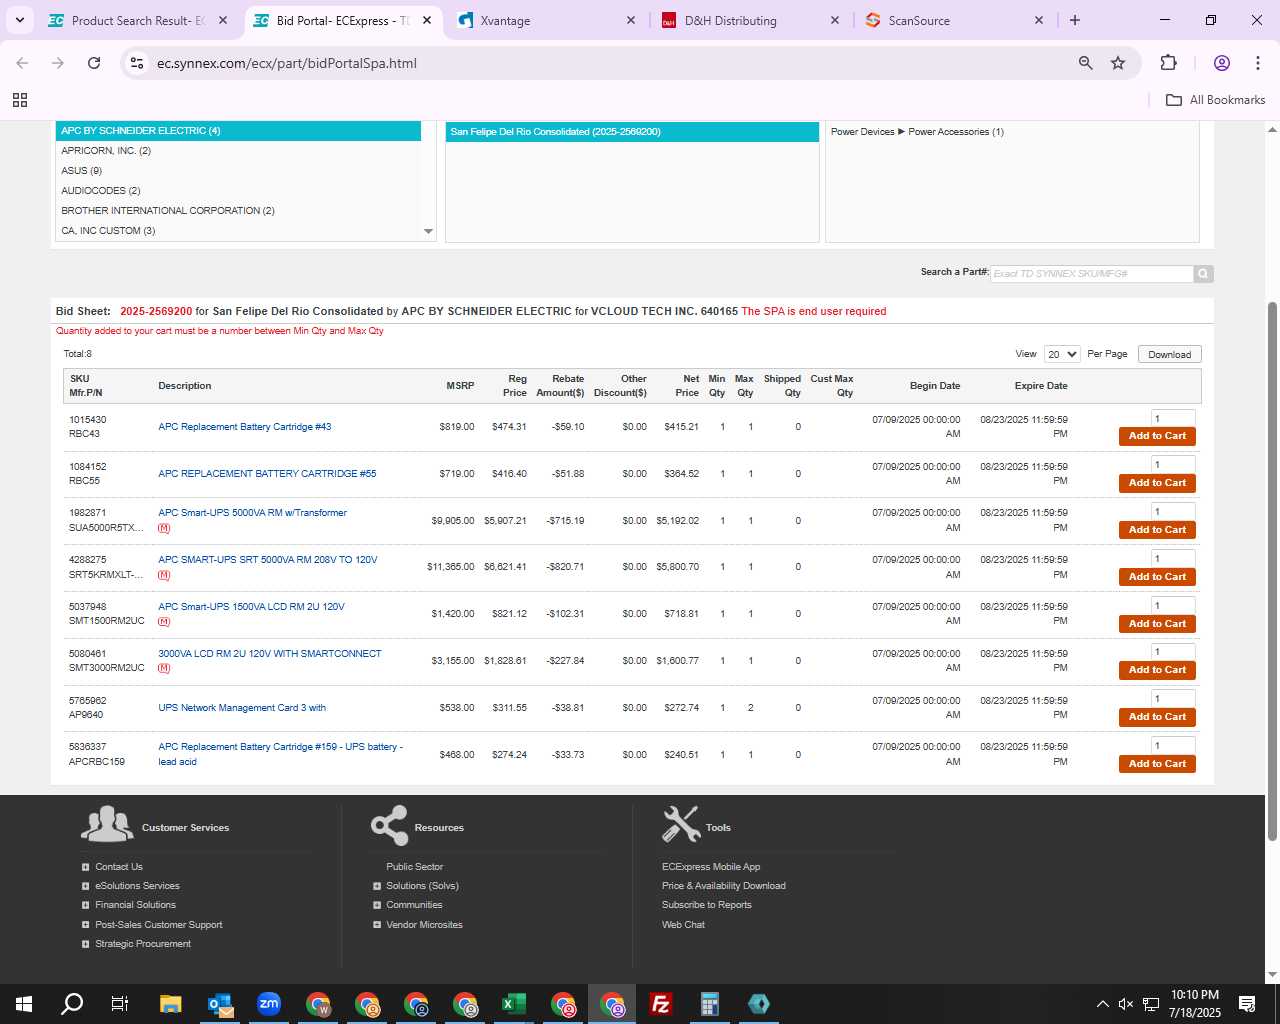Select APC BY SCHNEIDER ELECTRIC (4) vendor
1280x1024 pixels.
pyautogui.click(x=238, y=131)
